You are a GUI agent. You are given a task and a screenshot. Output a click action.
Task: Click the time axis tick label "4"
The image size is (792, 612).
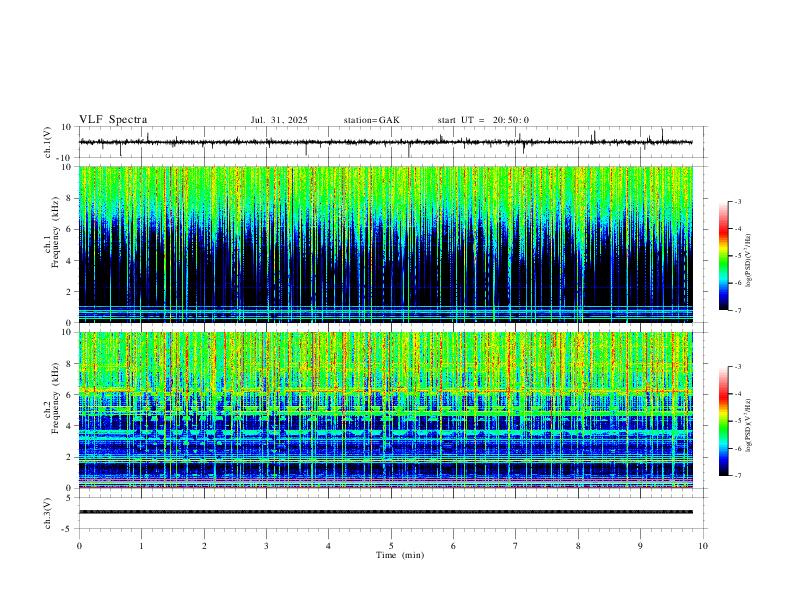click(x=329, y=546)
